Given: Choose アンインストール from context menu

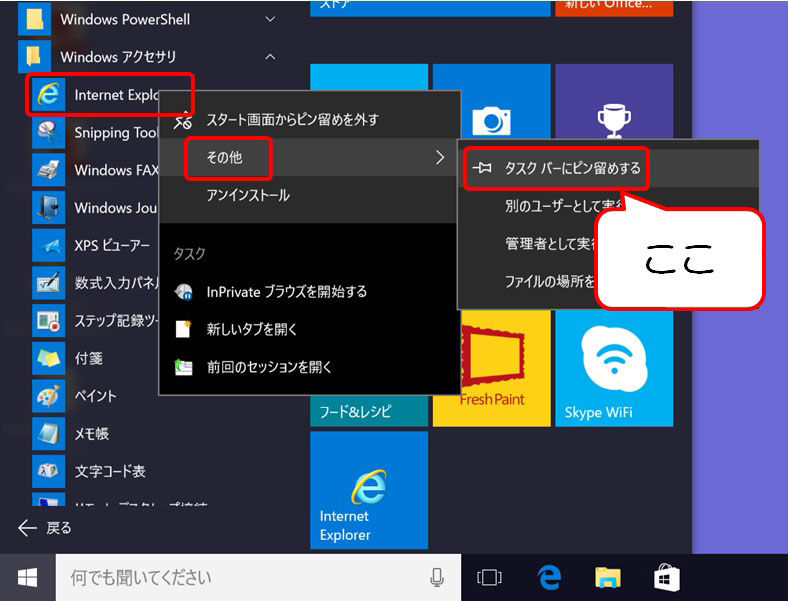Looking at the screenshot, I should (310, 195).
